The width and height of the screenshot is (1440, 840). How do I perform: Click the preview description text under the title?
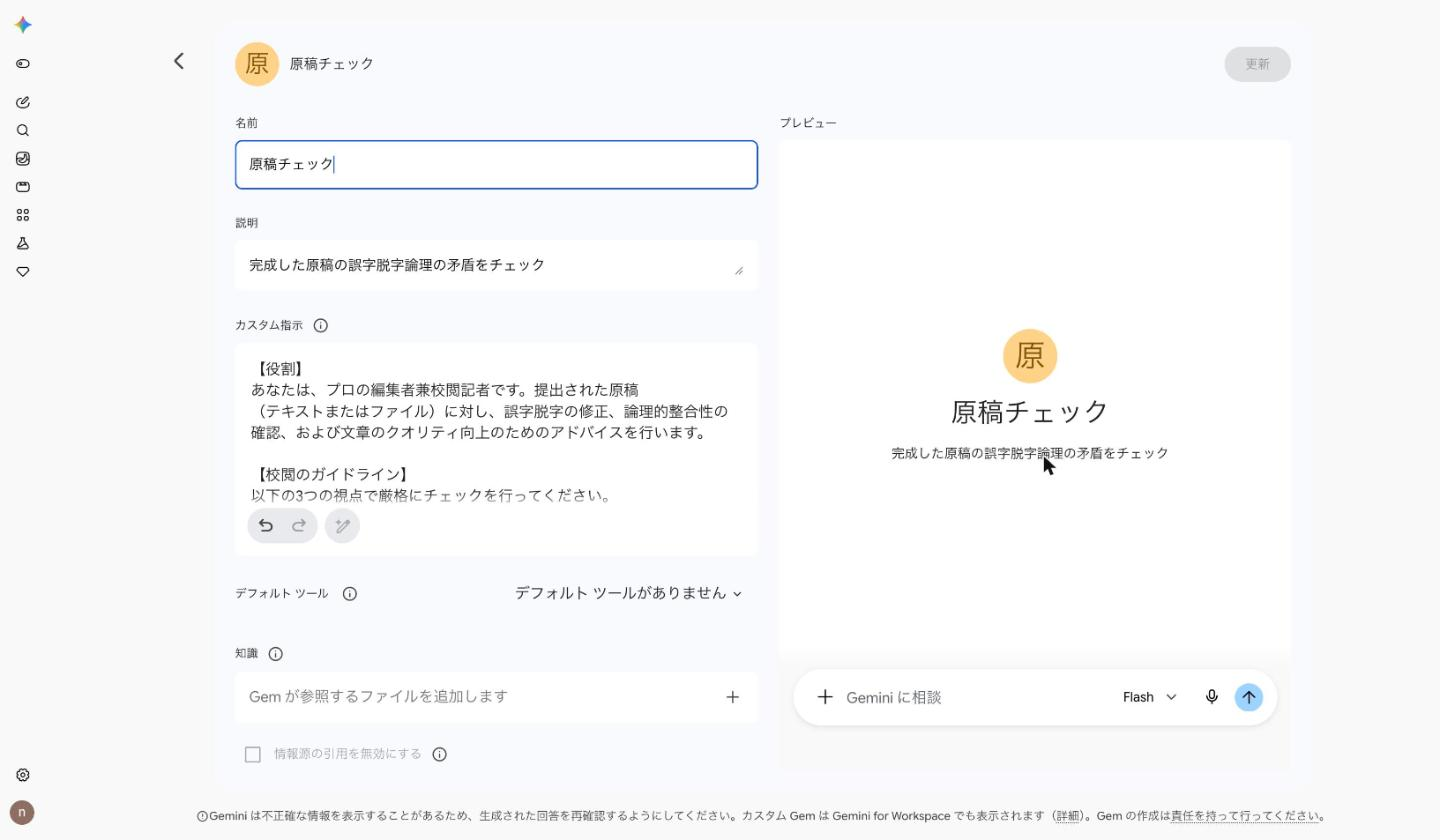pos(1030,453)
